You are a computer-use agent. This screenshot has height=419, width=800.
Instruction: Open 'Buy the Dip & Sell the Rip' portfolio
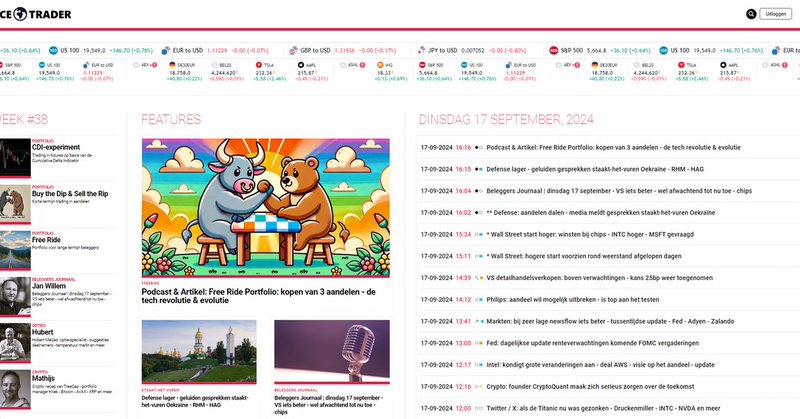click(70, 193)
